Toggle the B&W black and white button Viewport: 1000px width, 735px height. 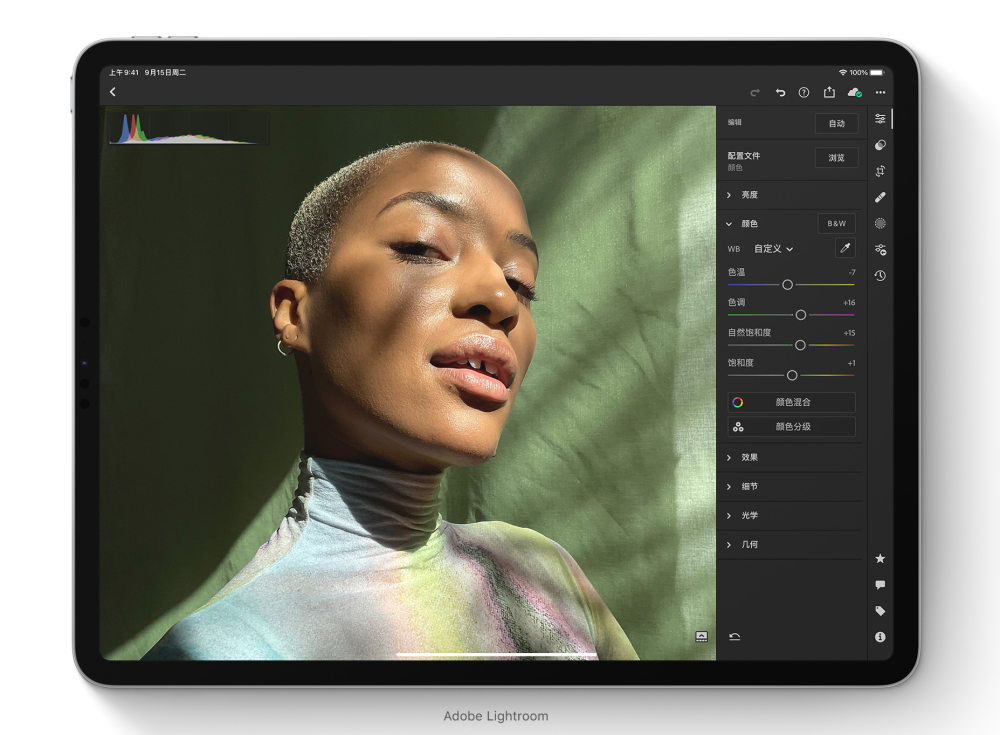837,223
